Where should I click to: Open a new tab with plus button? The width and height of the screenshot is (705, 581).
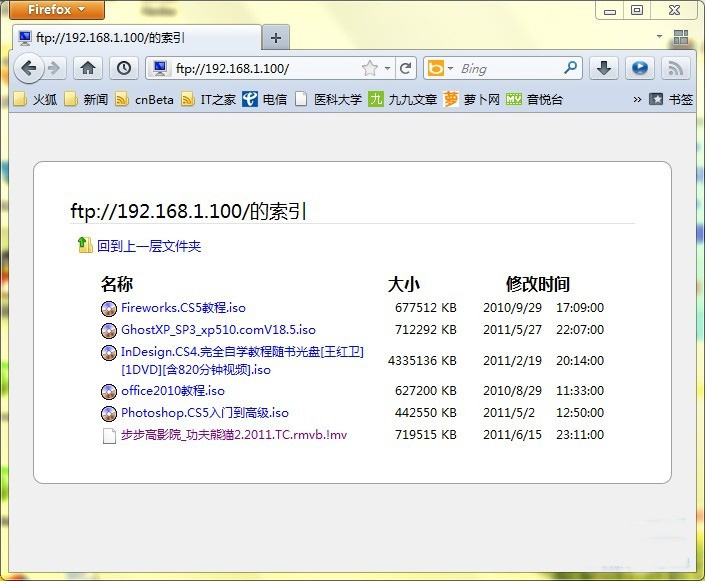[x=276, y=38]
